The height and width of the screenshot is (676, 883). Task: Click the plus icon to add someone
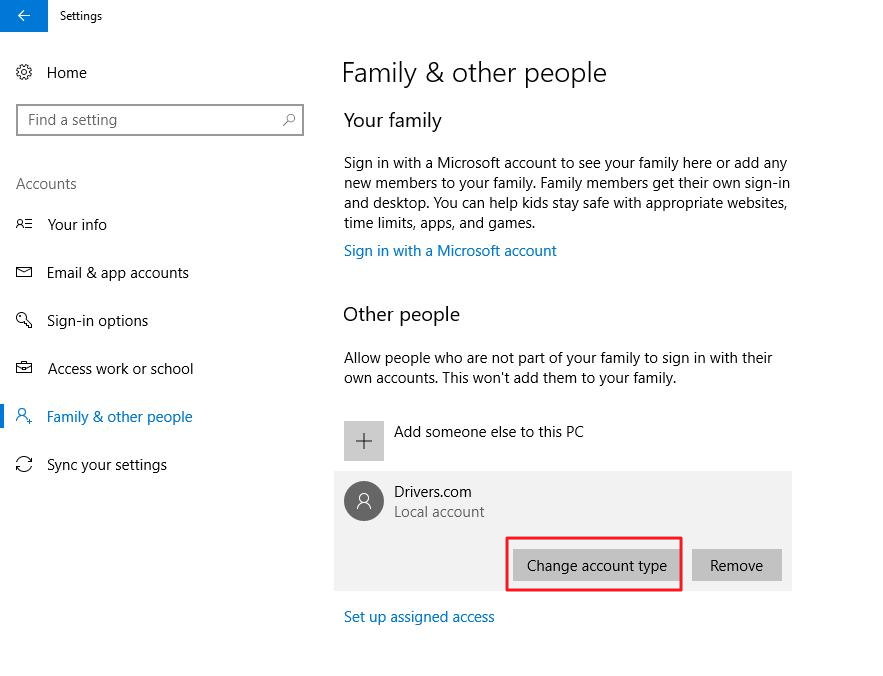pos(364,440)
